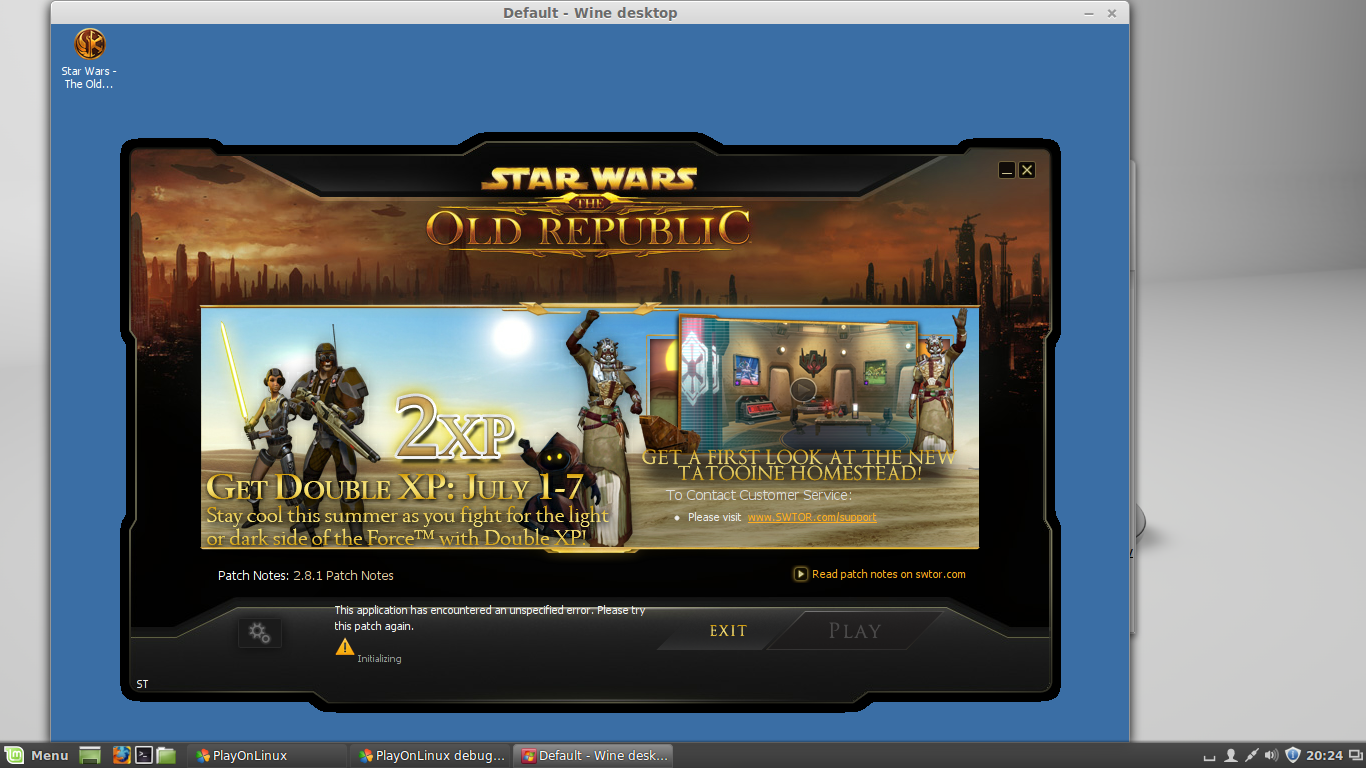Click the Initializing status text
Image resolution: width=1366 pixels, height=768 pixels.
tap(379, 659)
